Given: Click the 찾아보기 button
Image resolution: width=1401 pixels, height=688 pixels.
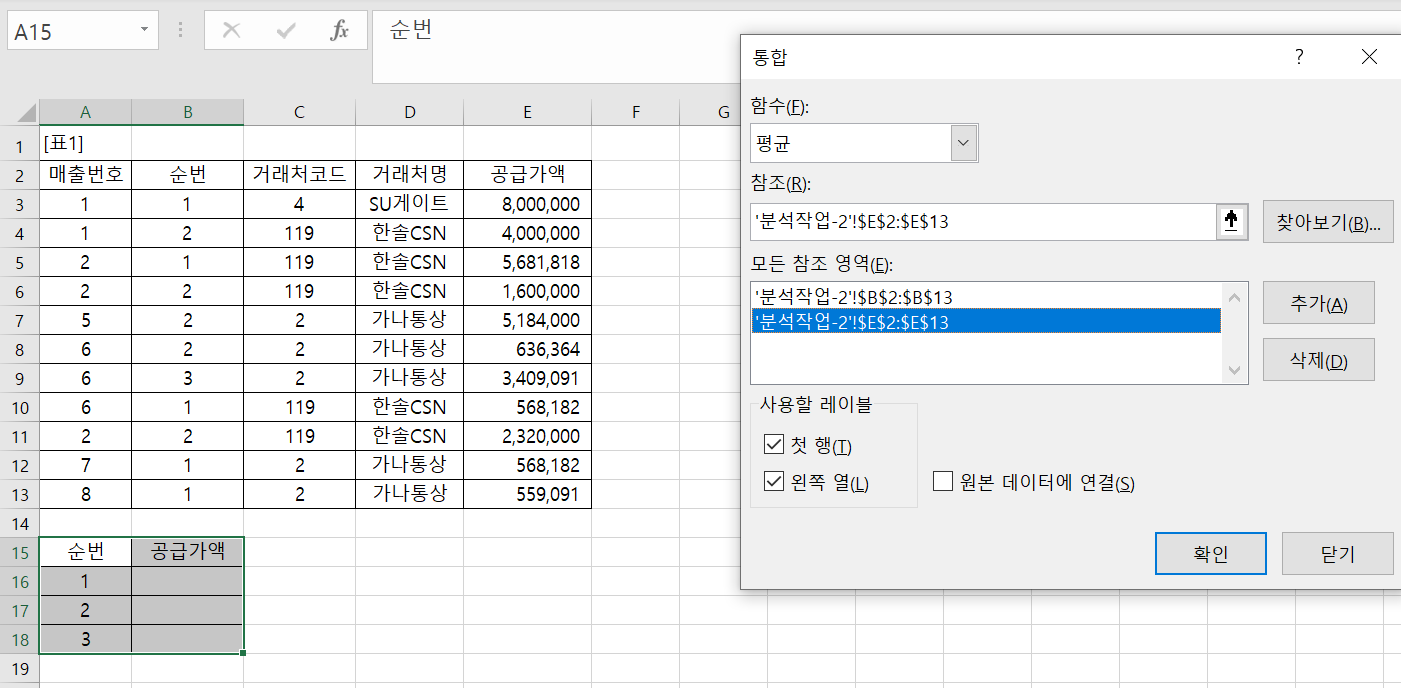Looking at the screenshot, I should click(1328, 222).
